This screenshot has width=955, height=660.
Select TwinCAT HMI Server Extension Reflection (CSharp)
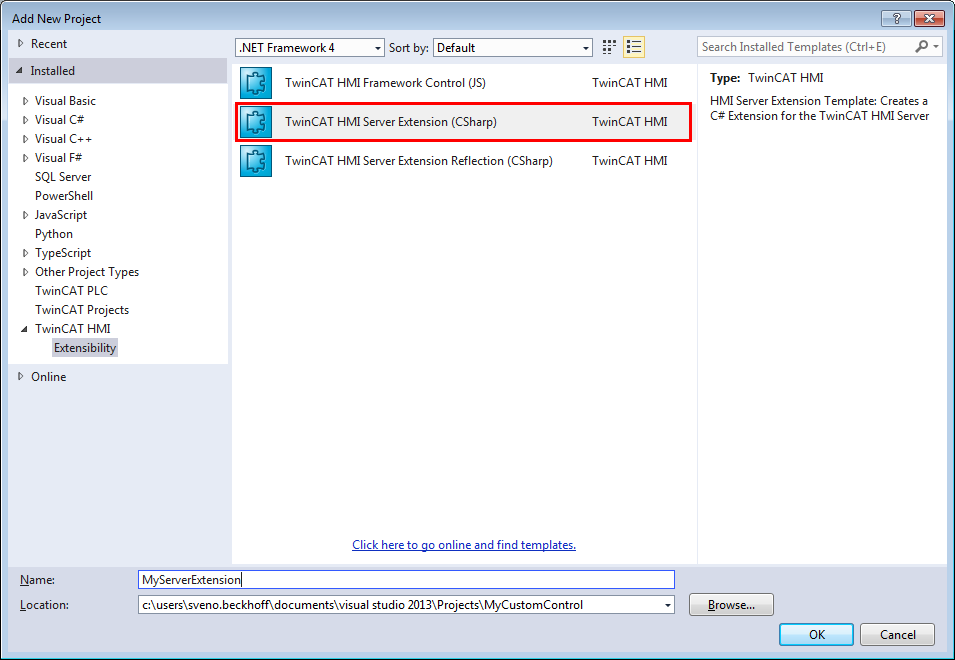click(463, 161)
